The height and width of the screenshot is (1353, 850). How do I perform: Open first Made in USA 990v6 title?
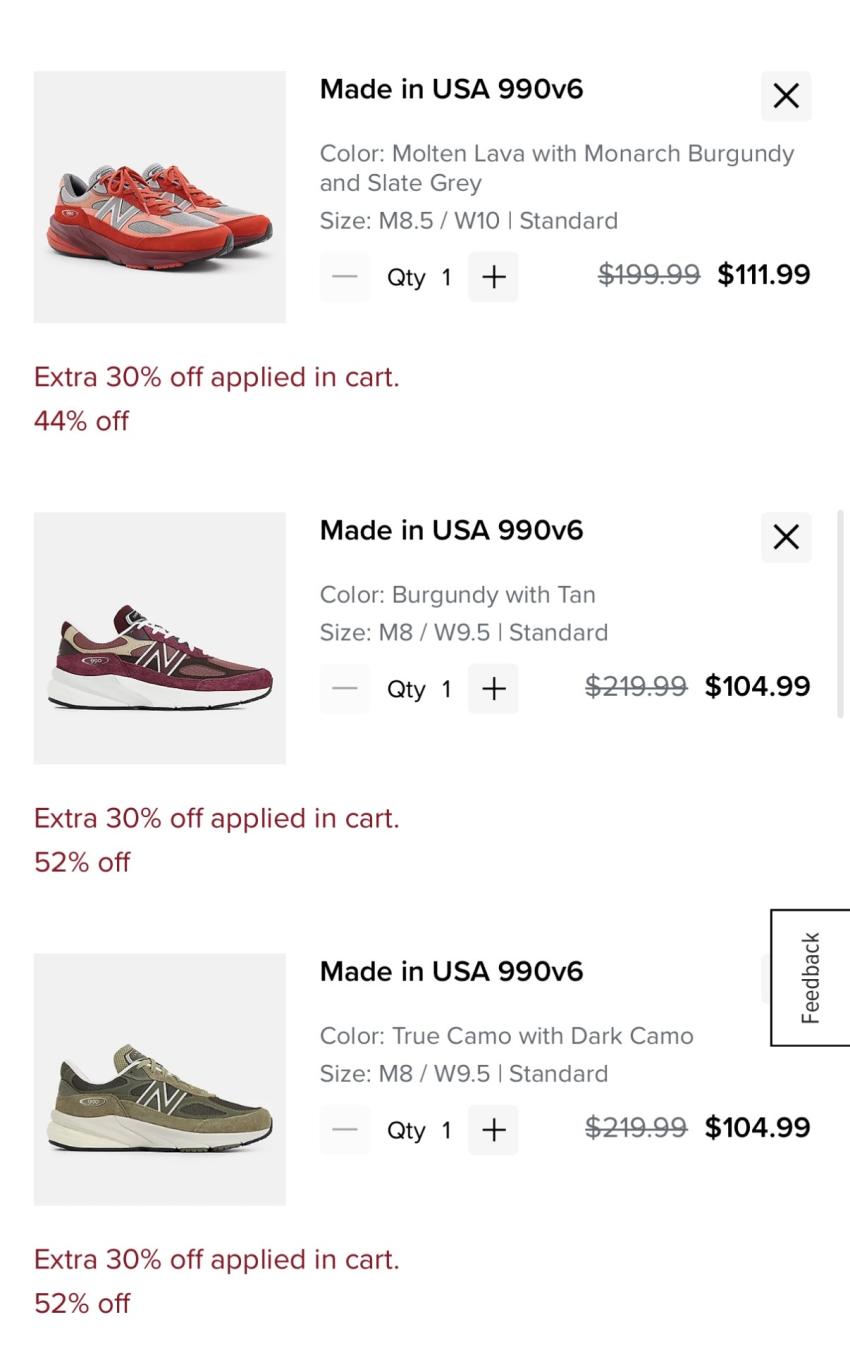451,89
